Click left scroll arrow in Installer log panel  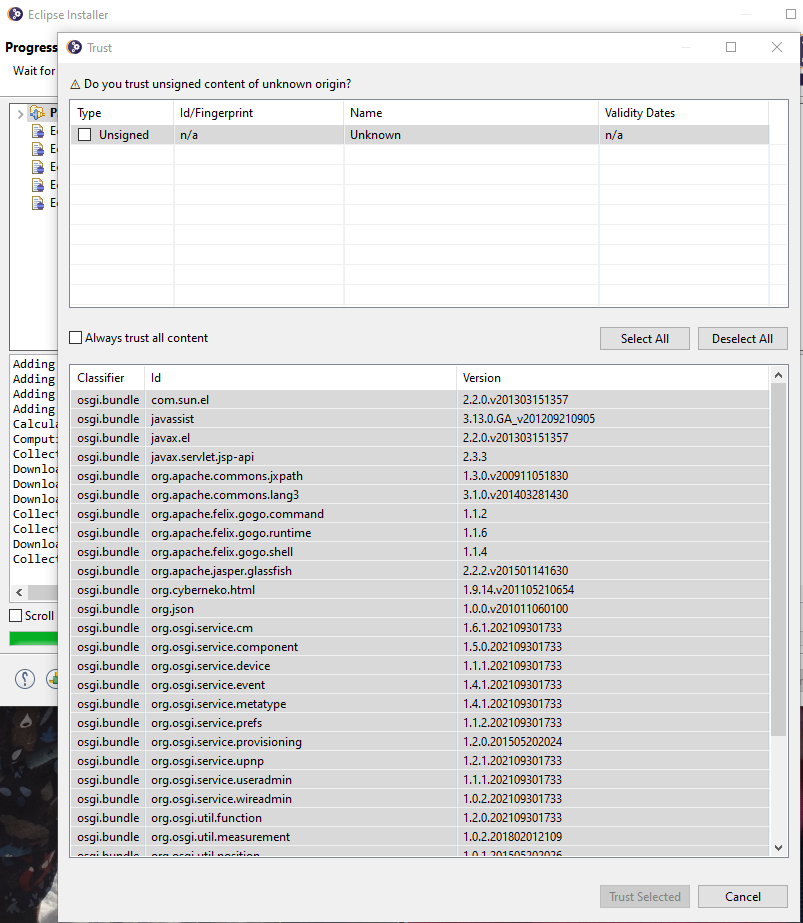(x=19, y=592)
